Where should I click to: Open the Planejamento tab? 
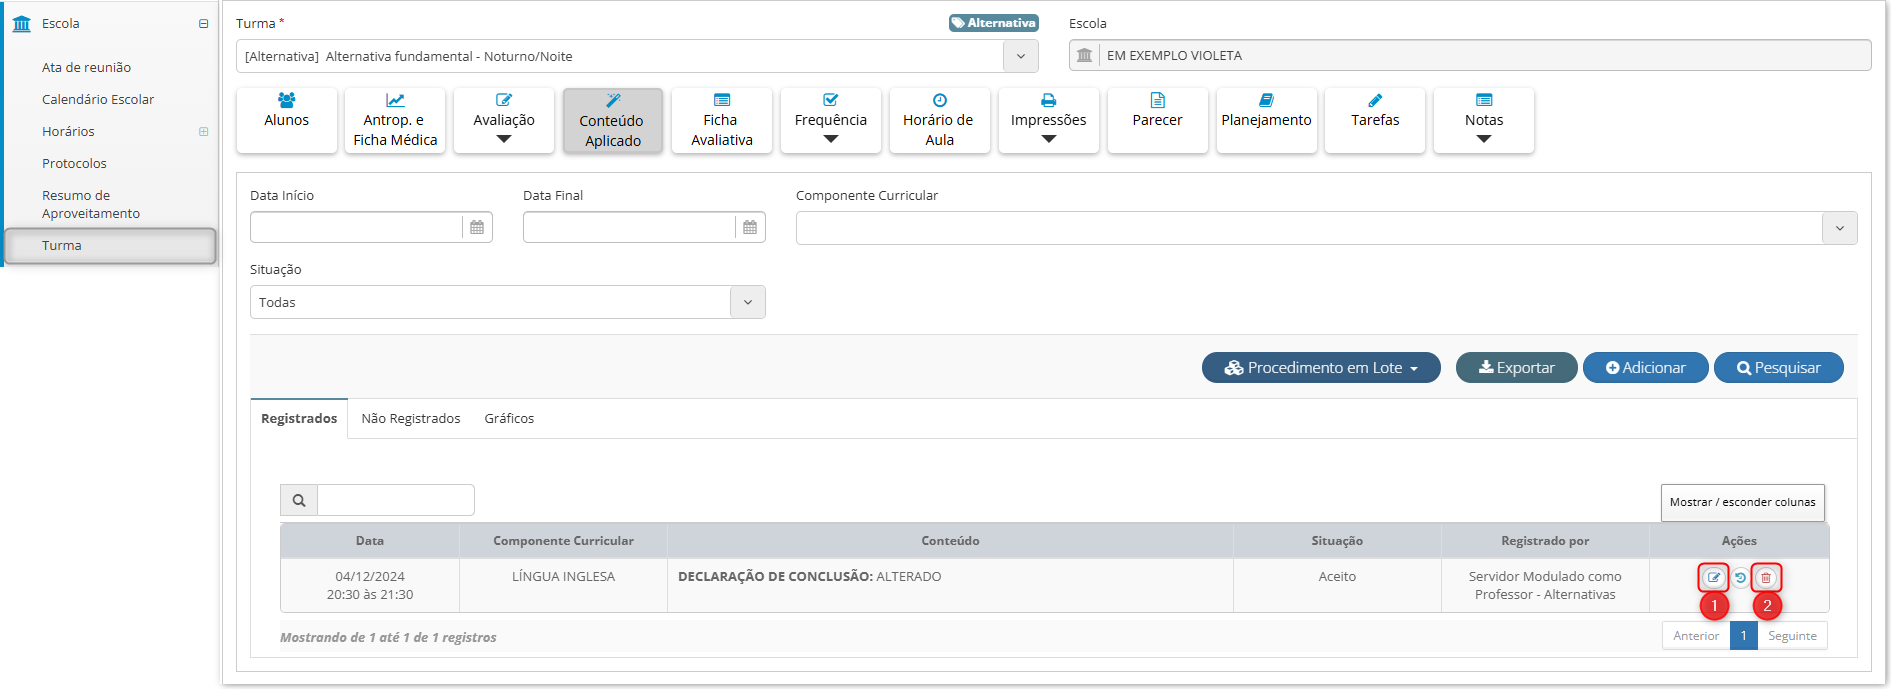(1267, 120)
